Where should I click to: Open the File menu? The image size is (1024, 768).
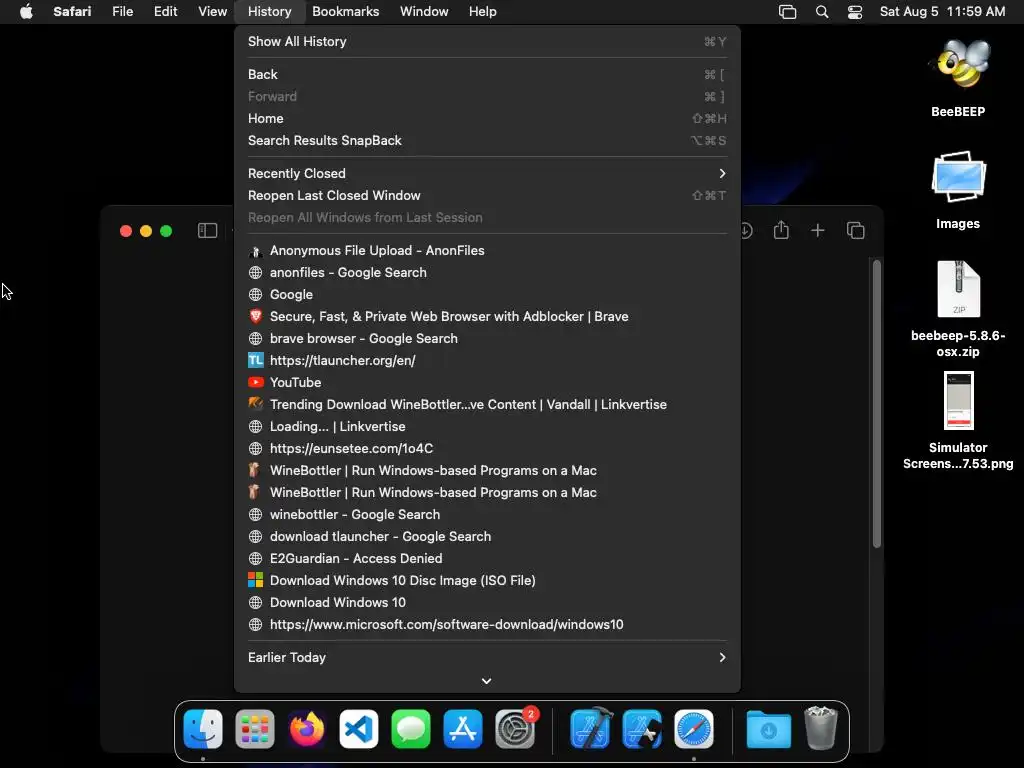(x=122, y=12)
